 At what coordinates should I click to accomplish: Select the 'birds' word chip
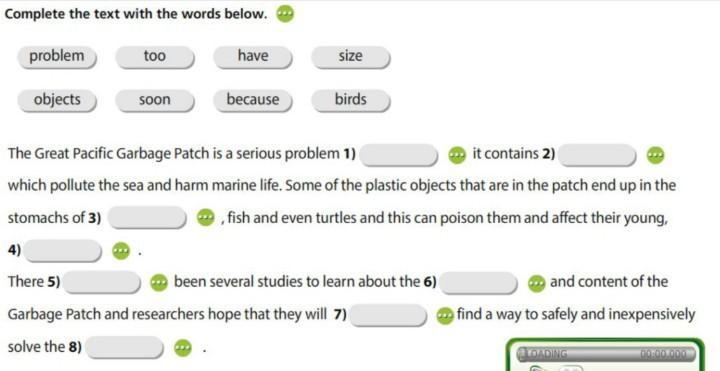coord(351,101)
